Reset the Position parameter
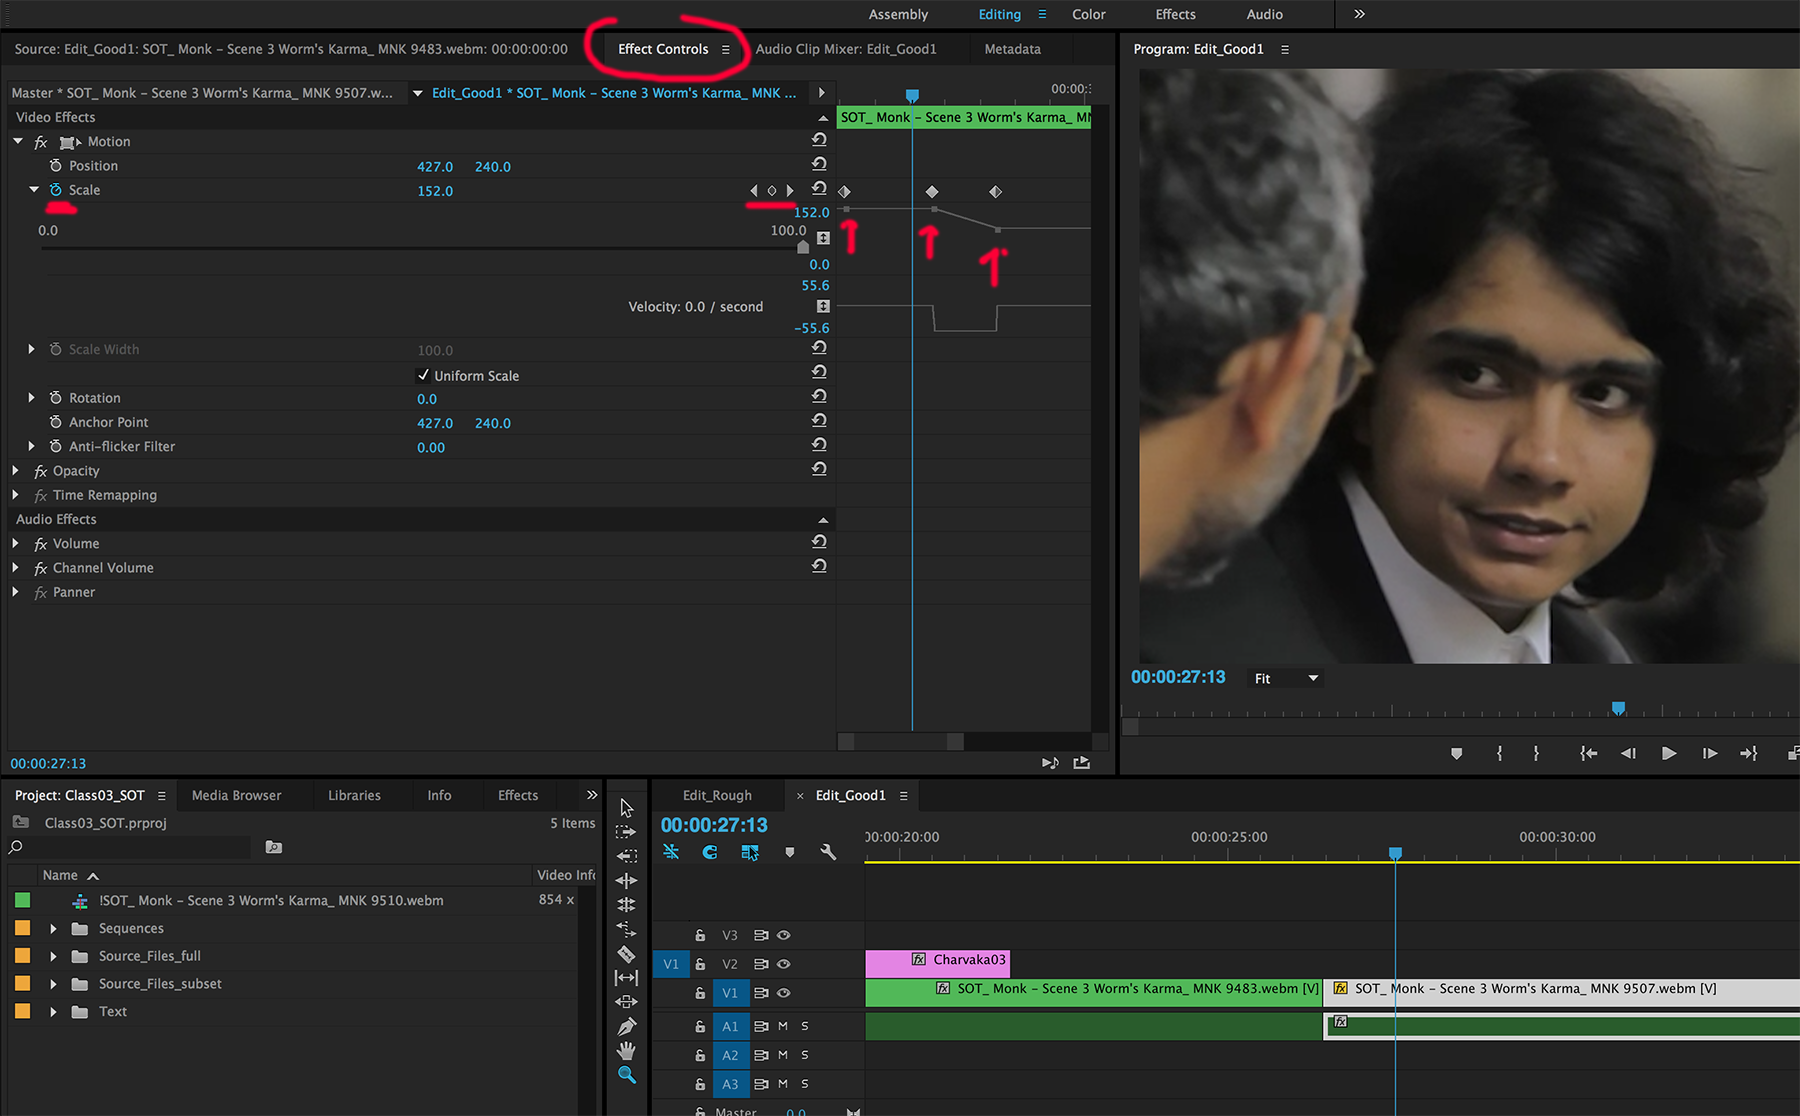 point(819,165)
